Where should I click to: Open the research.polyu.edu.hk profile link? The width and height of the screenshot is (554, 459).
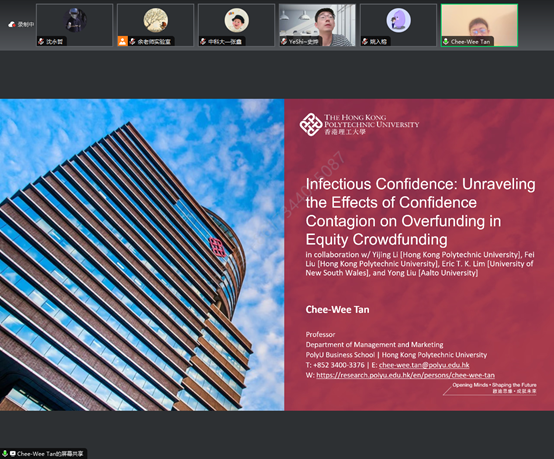[405, 375]
